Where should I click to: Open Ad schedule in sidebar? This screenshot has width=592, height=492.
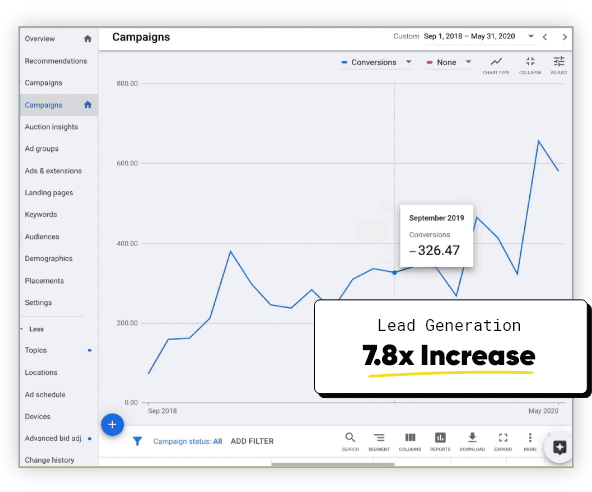click(x=45, y=395)
